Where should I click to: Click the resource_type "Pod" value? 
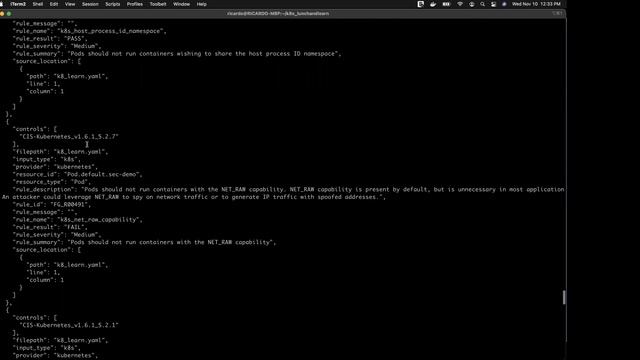[81, 182]
